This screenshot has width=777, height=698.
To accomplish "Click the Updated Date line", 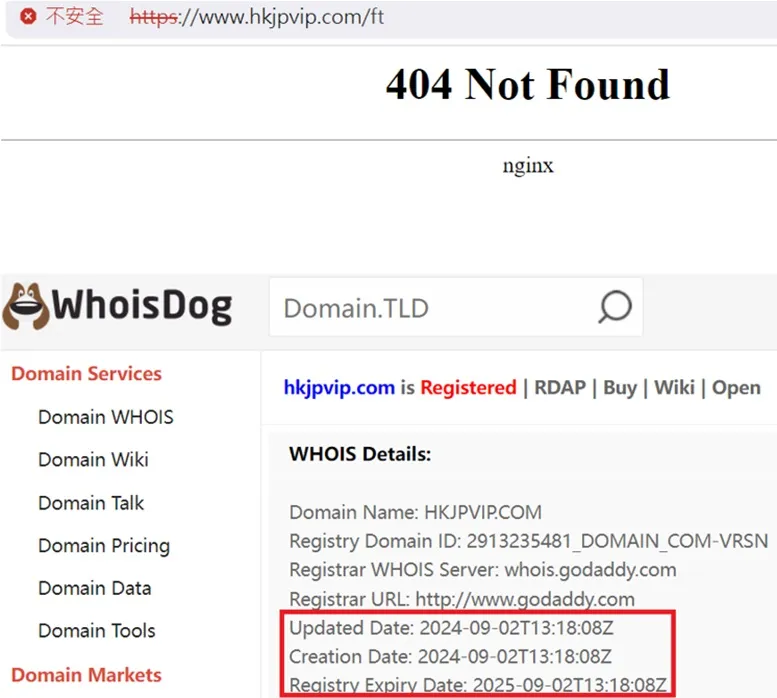I will [451, 628].
